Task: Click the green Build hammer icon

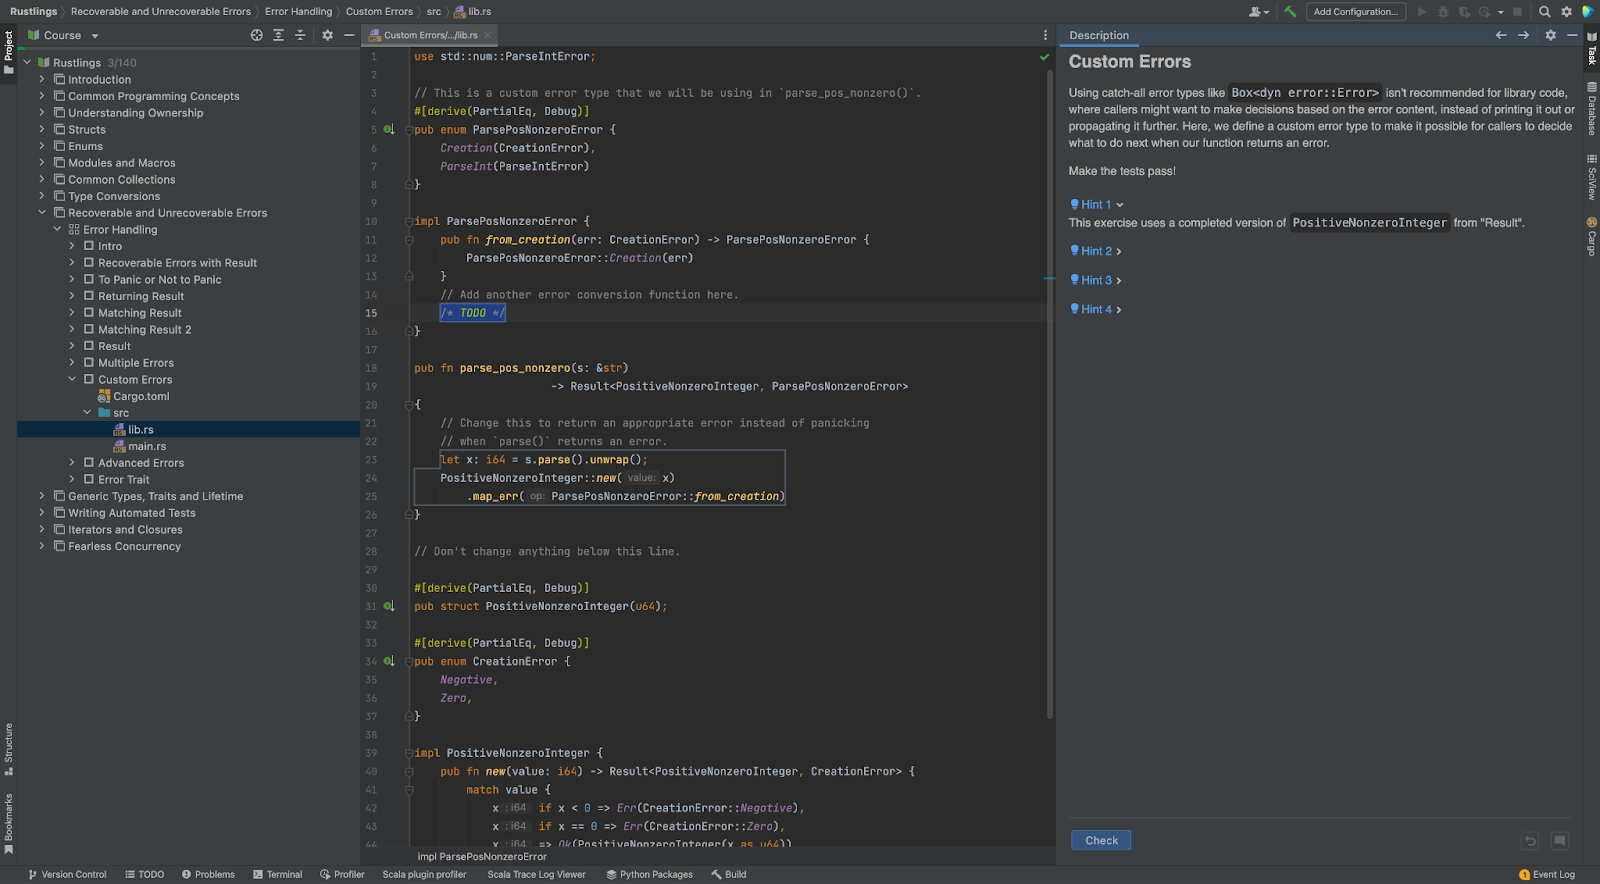Action: (1290, 12)
